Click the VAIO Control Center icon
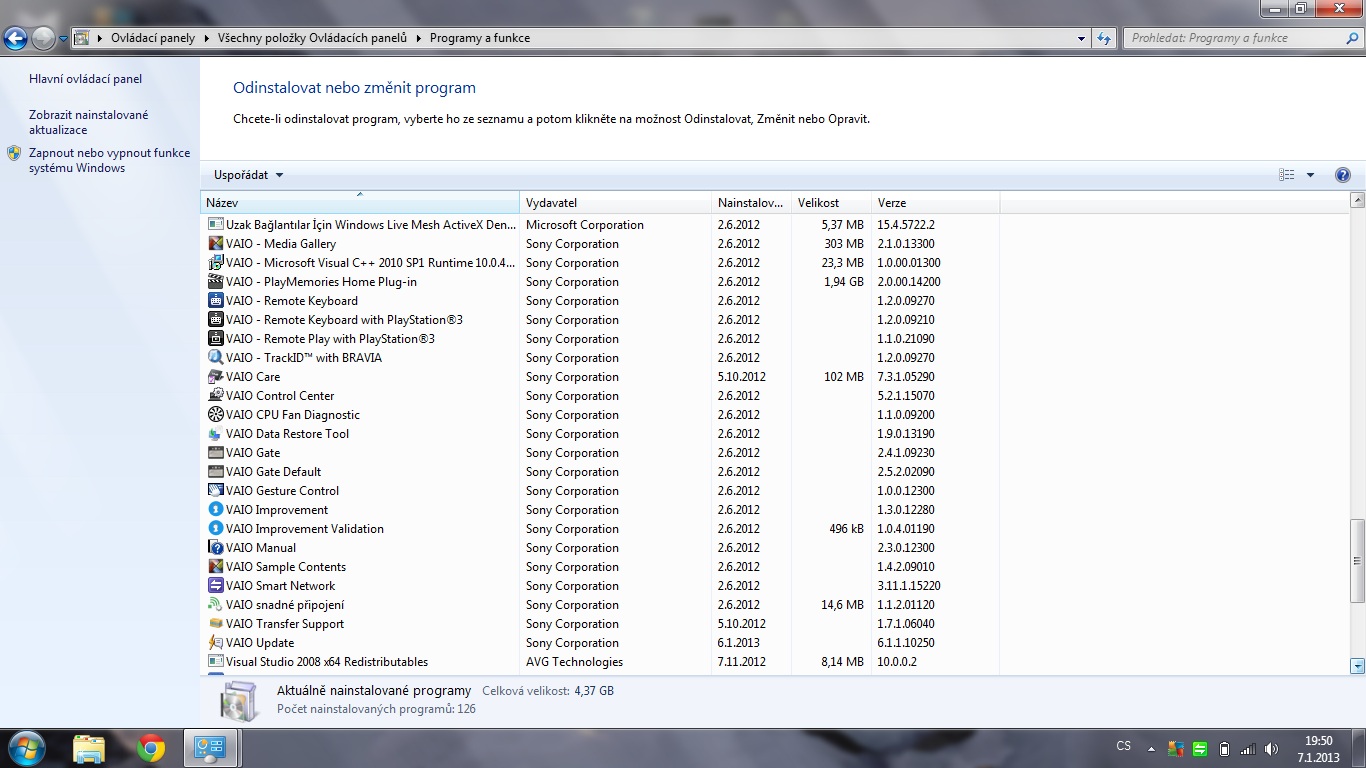 tap(215, 396)
